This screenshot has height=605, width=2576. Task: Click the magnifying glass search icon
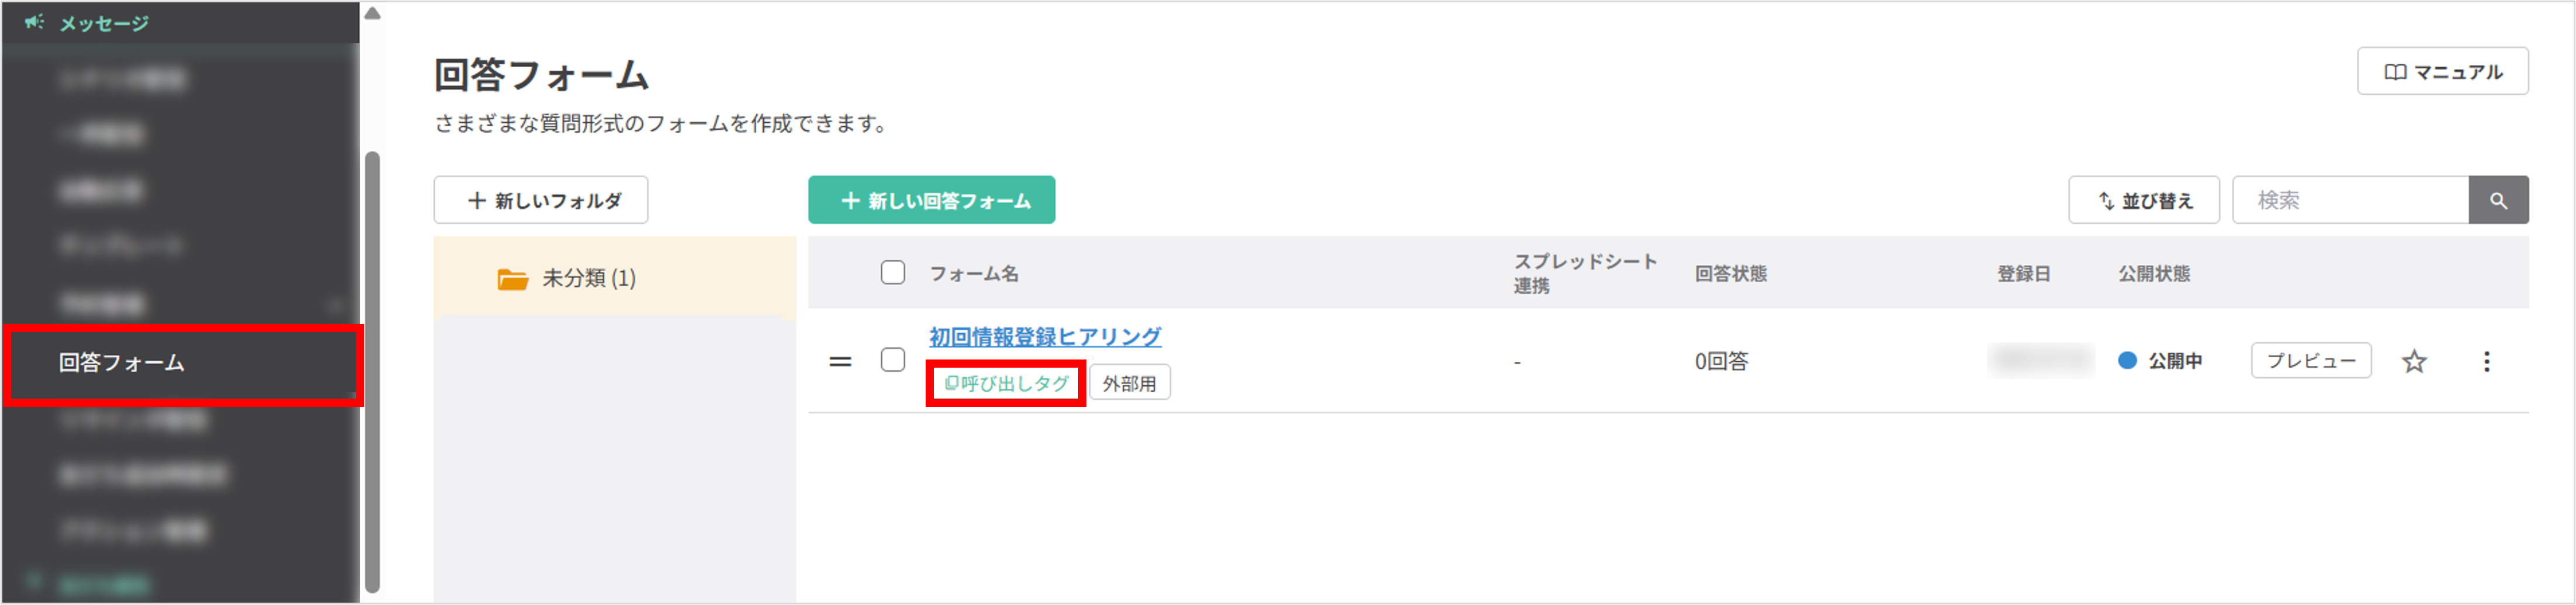pos(2500,199)
